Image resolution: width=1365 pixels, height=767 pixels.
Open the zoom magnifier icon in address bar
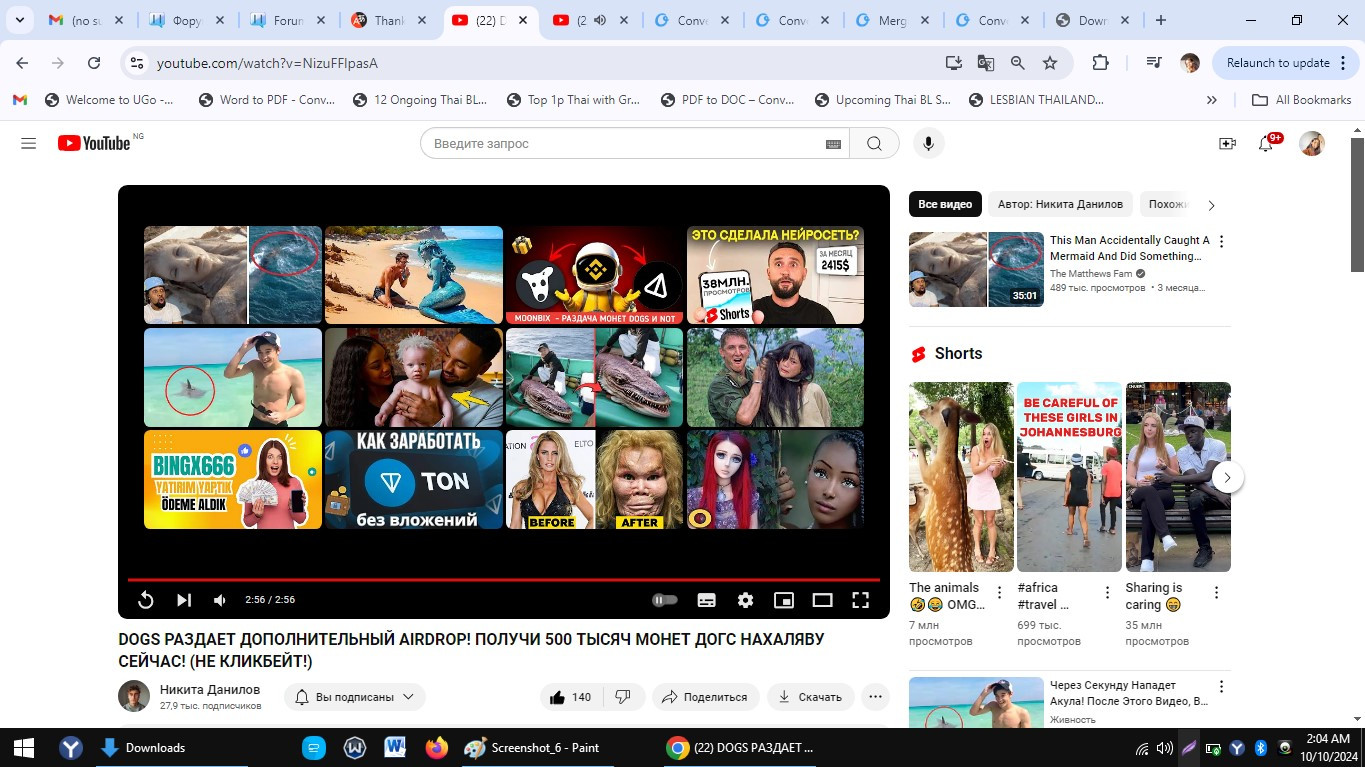tap(1018, 62)
